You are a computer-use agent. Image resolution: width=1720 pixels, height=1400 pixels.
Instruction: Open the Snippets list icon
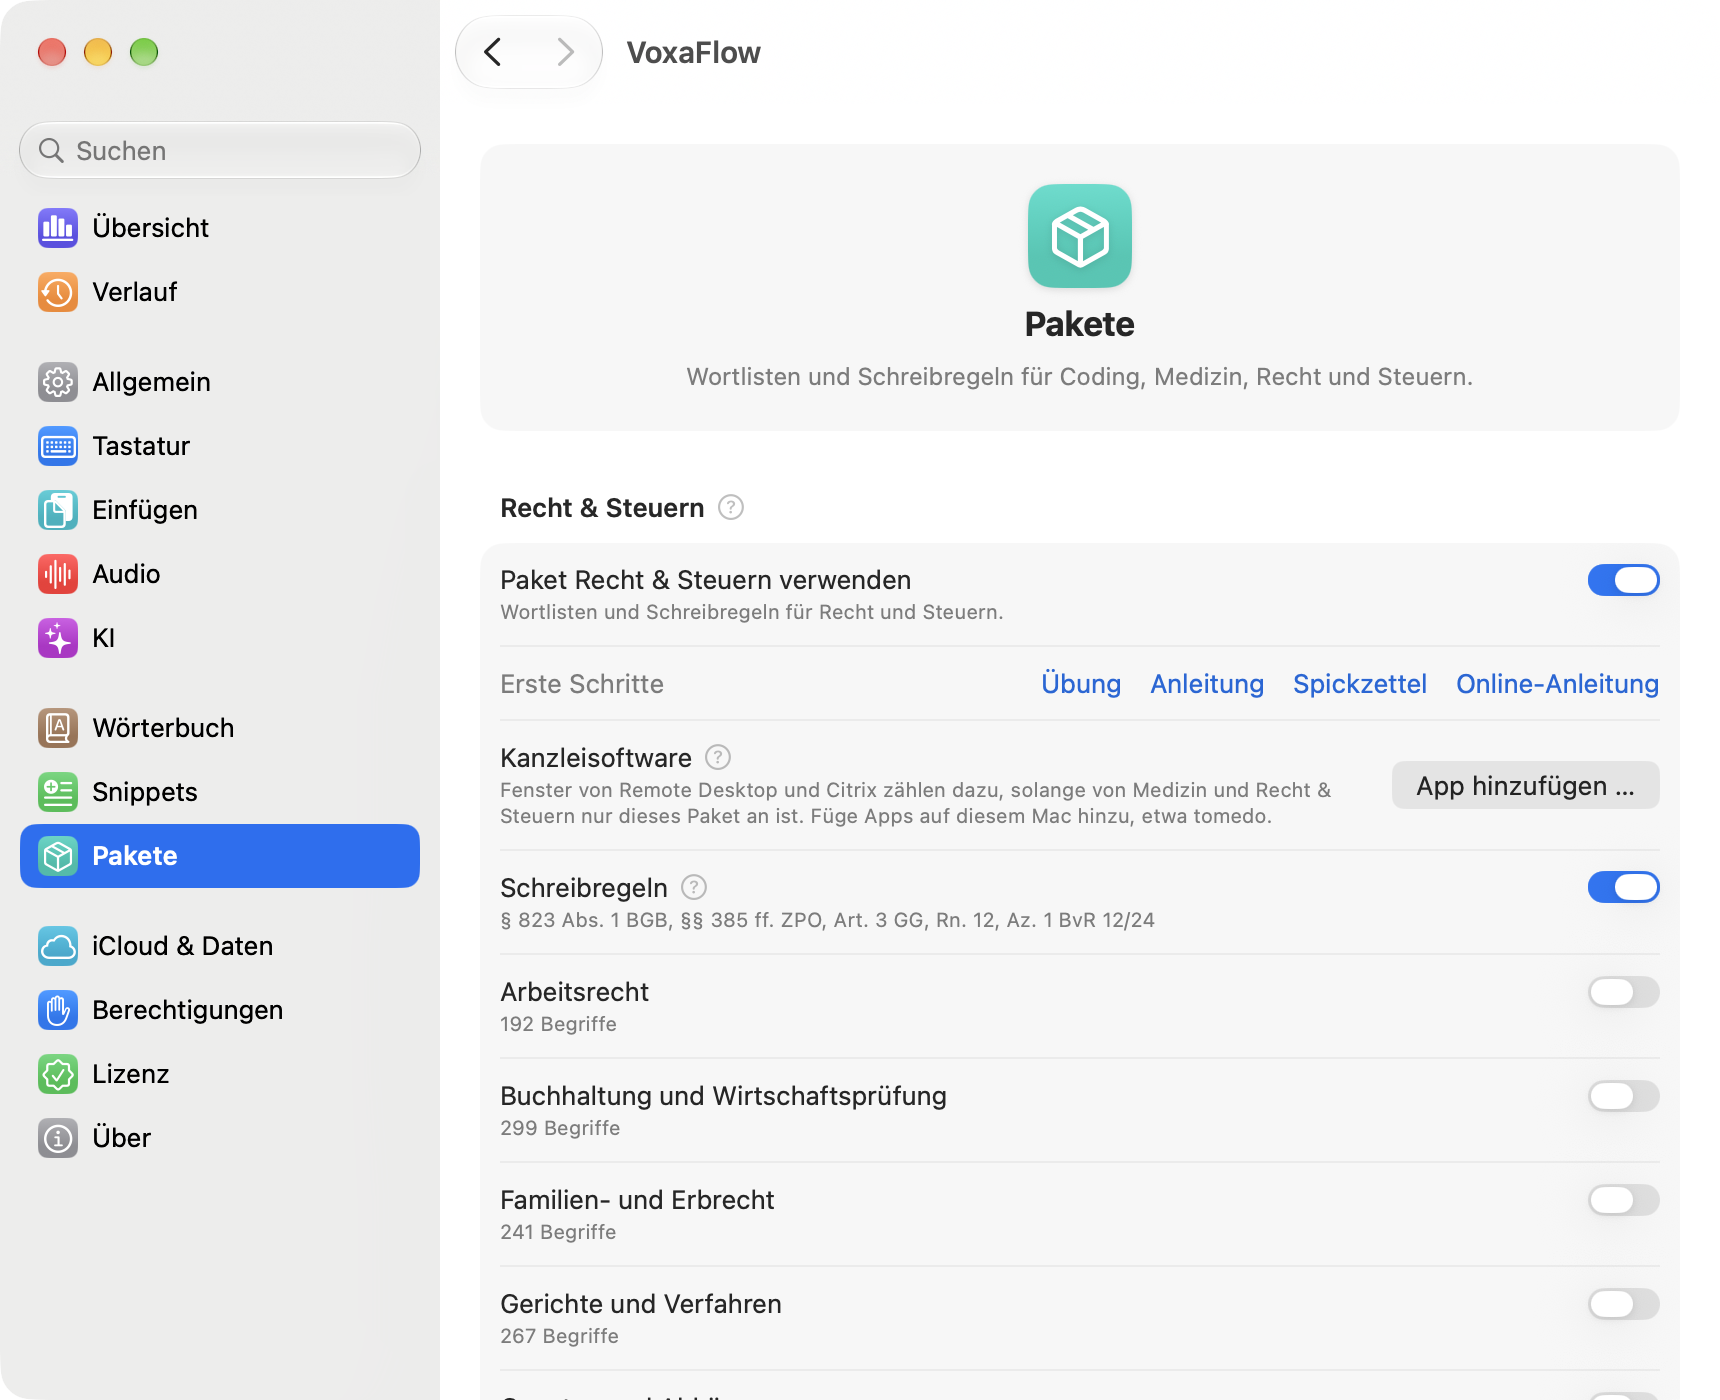pos(58,792)
